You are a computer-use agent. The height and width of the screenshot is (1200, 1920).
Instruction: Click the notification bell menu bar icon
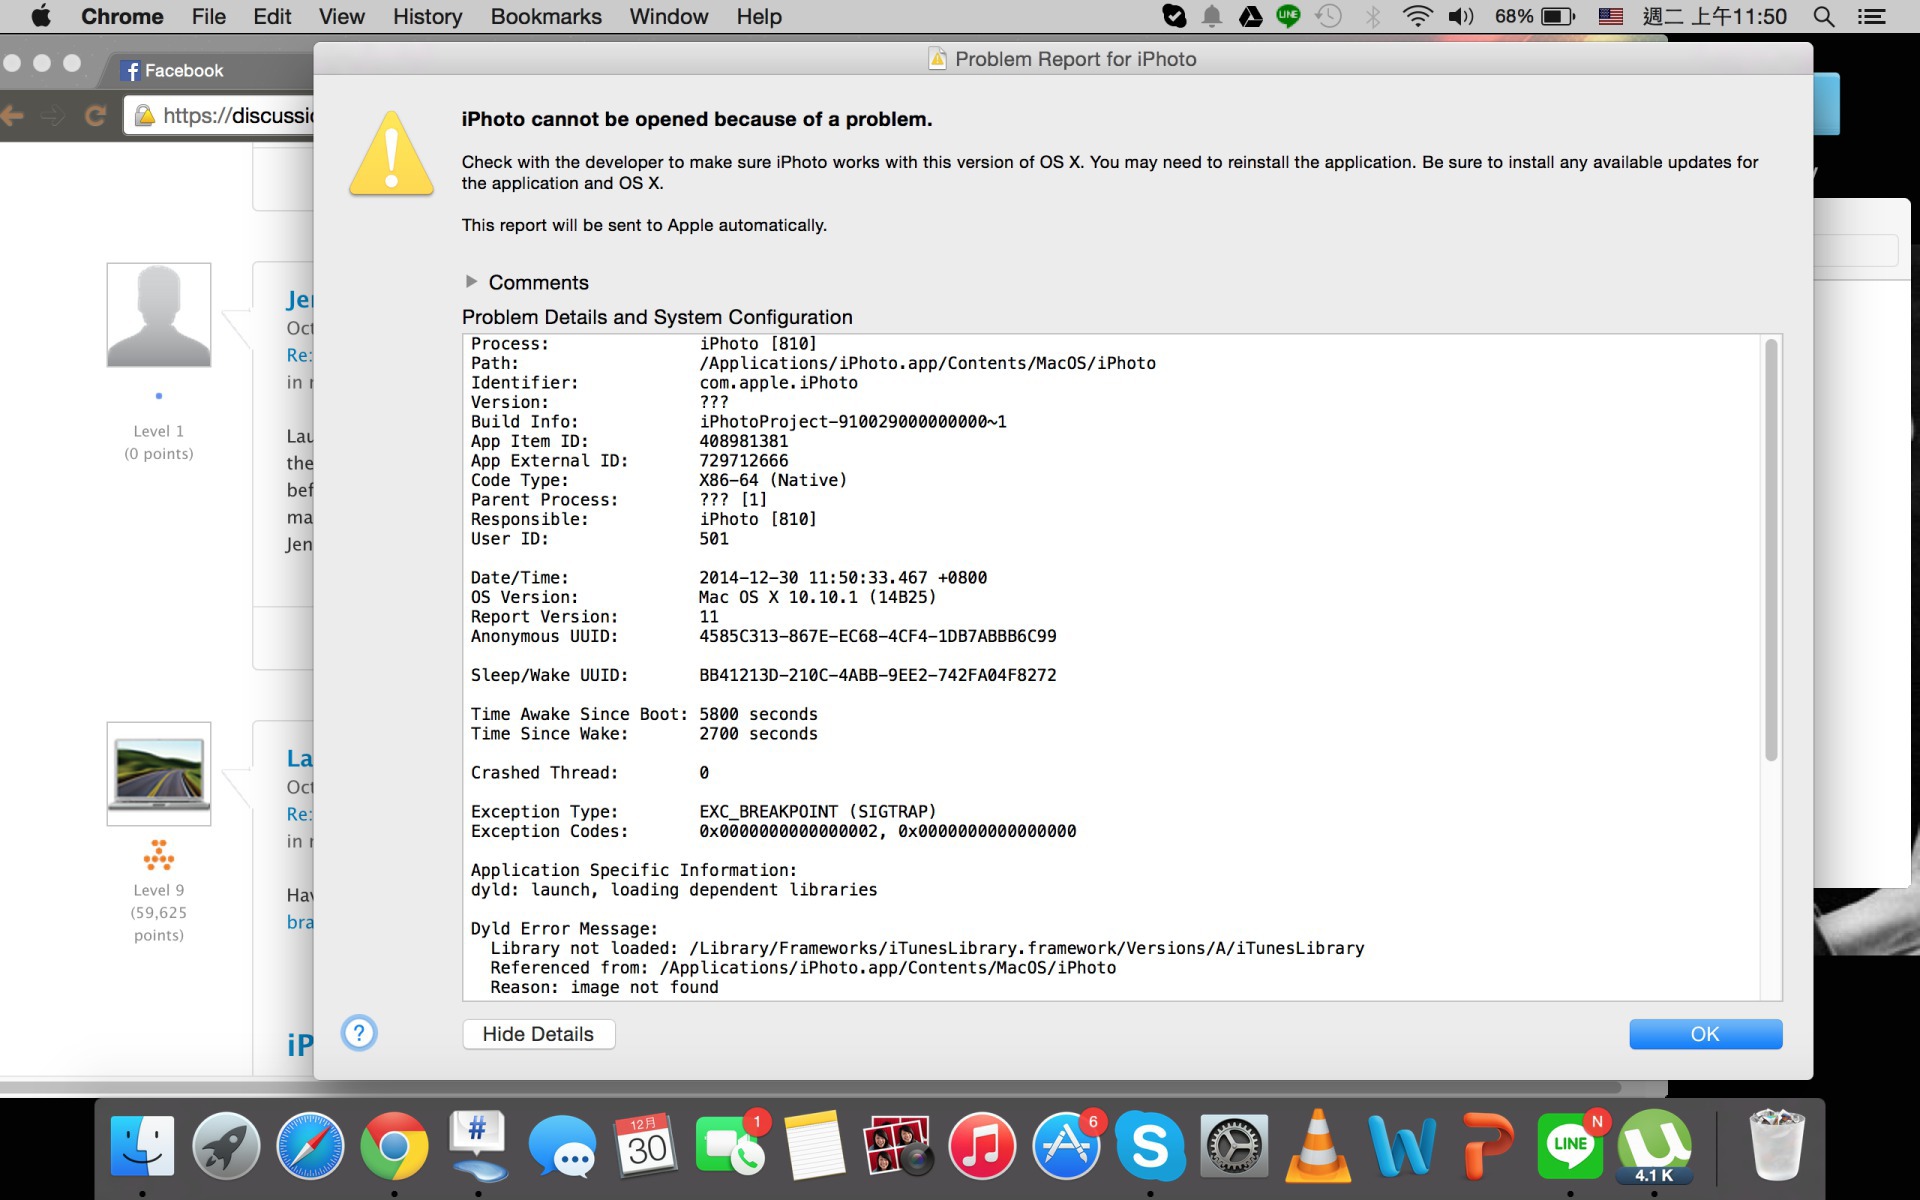[1212, 16]
